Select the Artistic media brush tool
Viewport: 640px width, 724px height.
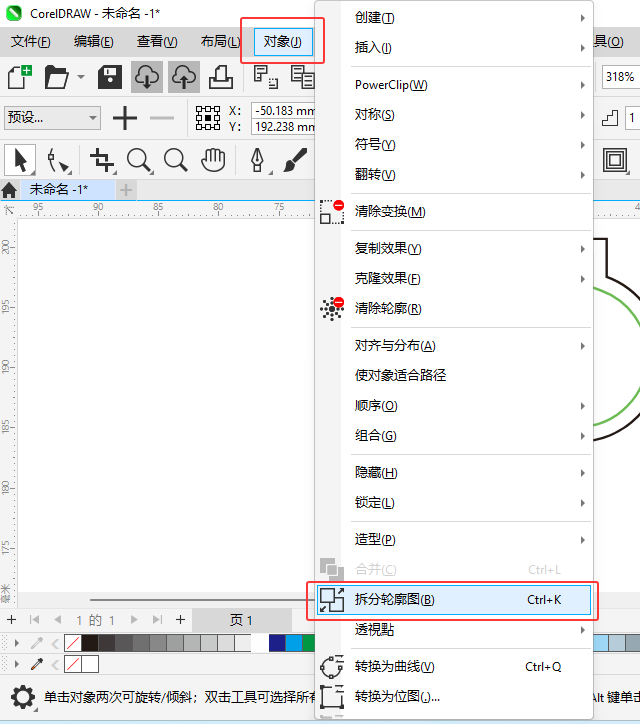tap(295, 160)
